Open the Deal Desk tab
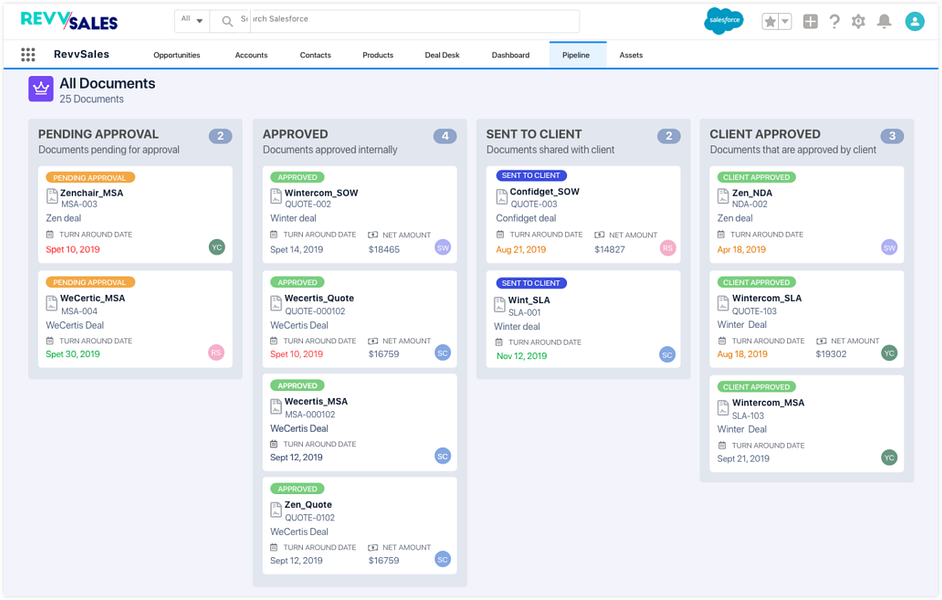The width and height of the screenshot is (942, 600). 442,55
